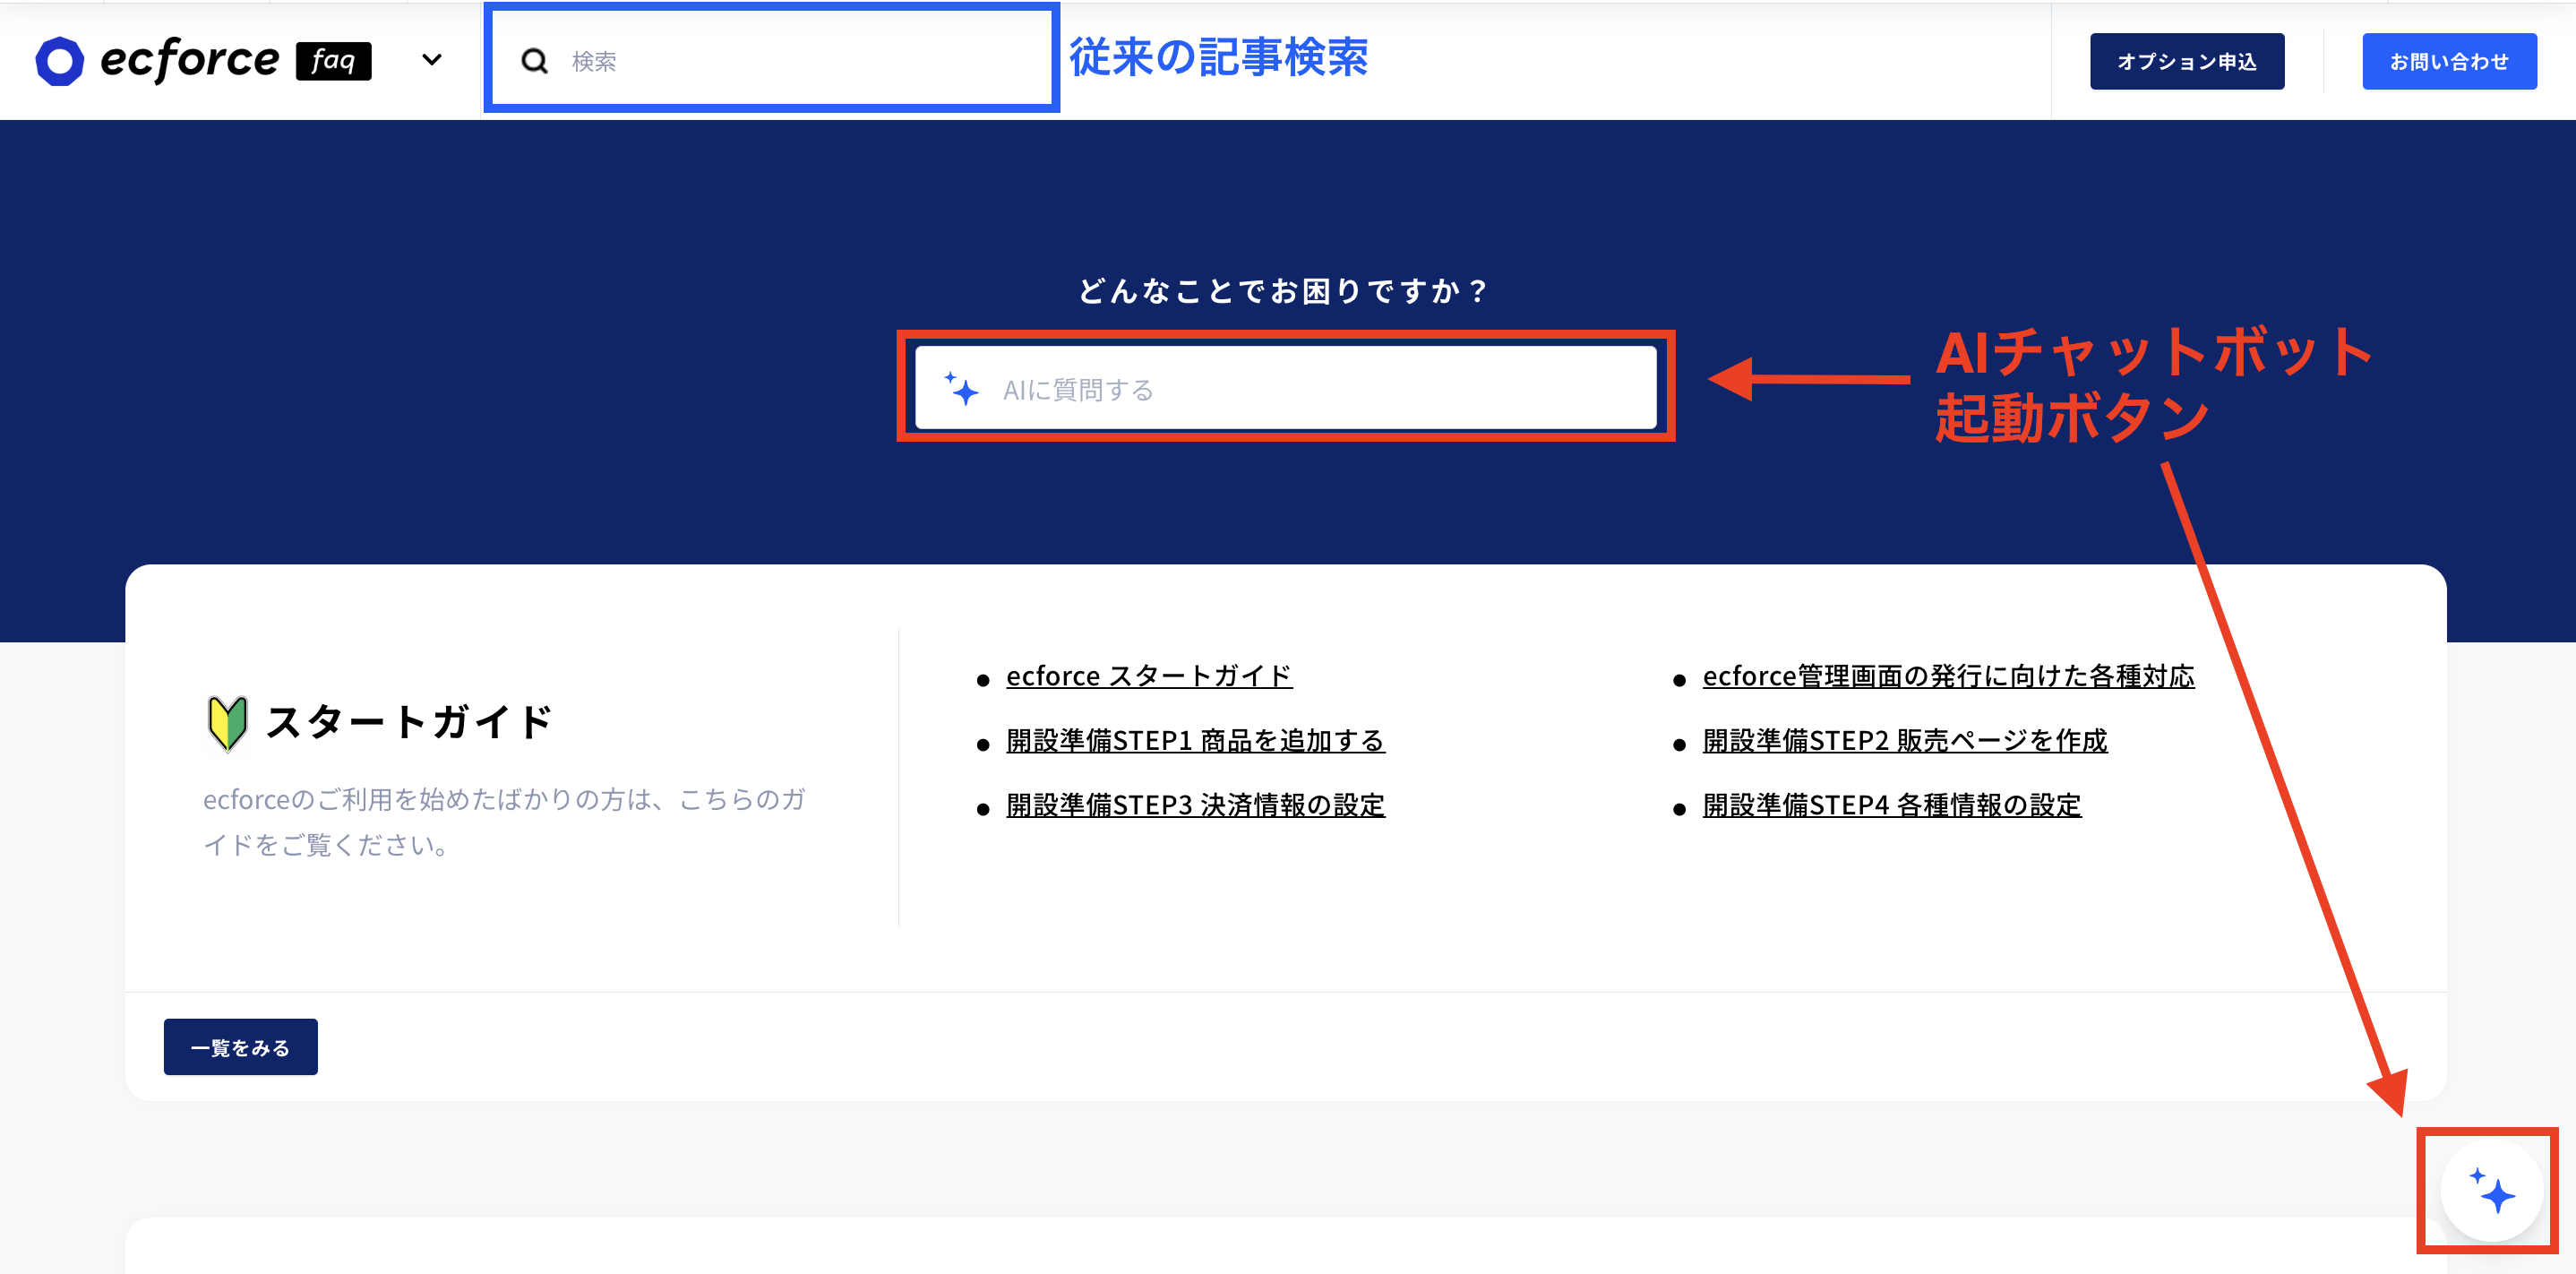2576x1274 pixels.
Task: Open 開設準備STEP1 商品を追加する link
Action: coord(1195,740)
